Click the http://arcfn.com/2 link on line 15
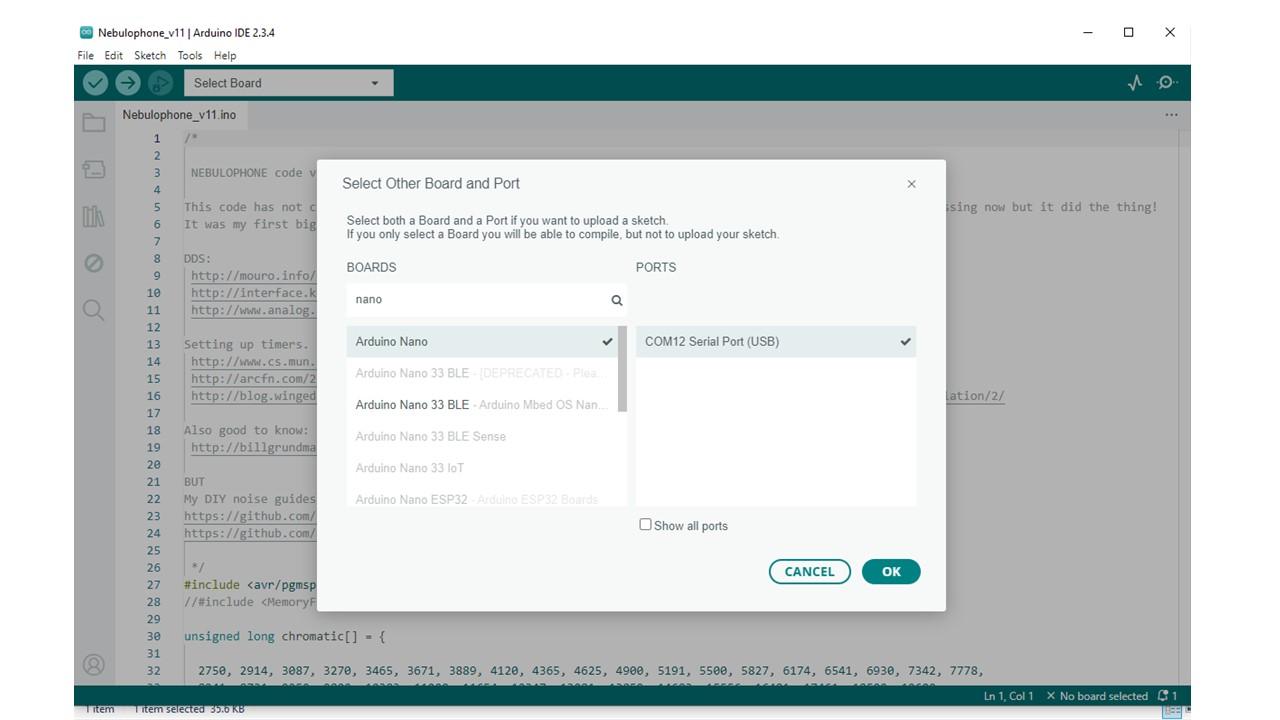The height and width of the screenshot is (720, 1280). [x=253, y=379]
